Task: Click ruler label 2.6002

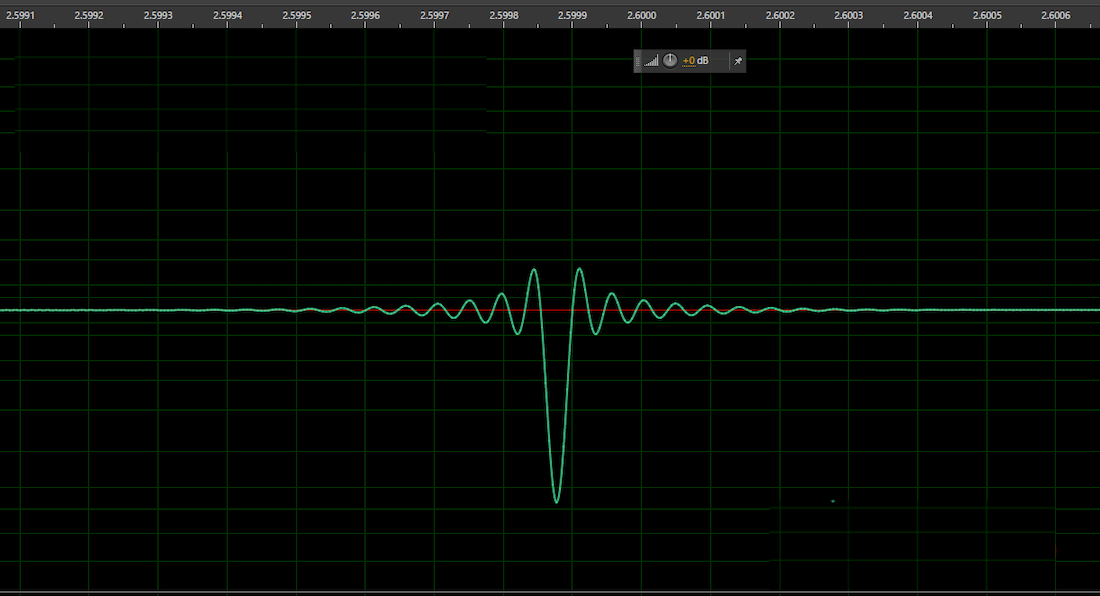Action: coord(780,15)
